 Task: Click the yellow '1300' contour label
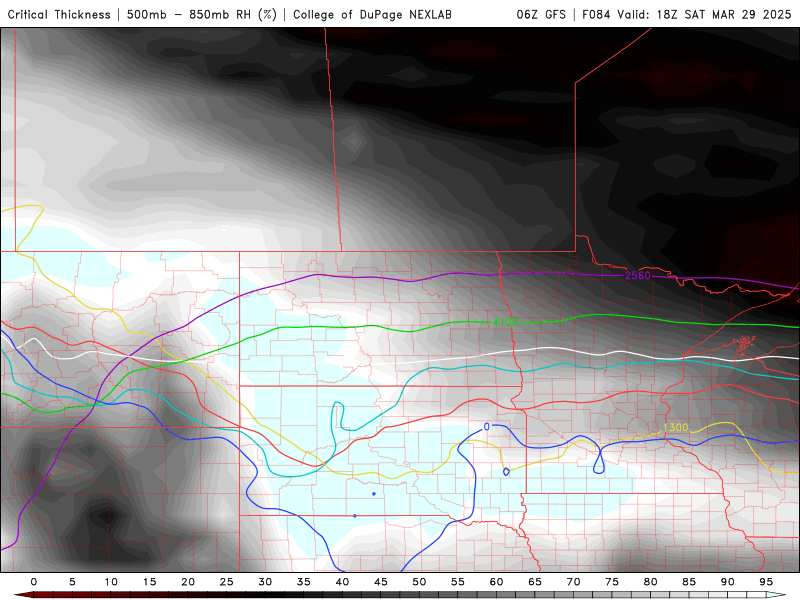point(676,428)
